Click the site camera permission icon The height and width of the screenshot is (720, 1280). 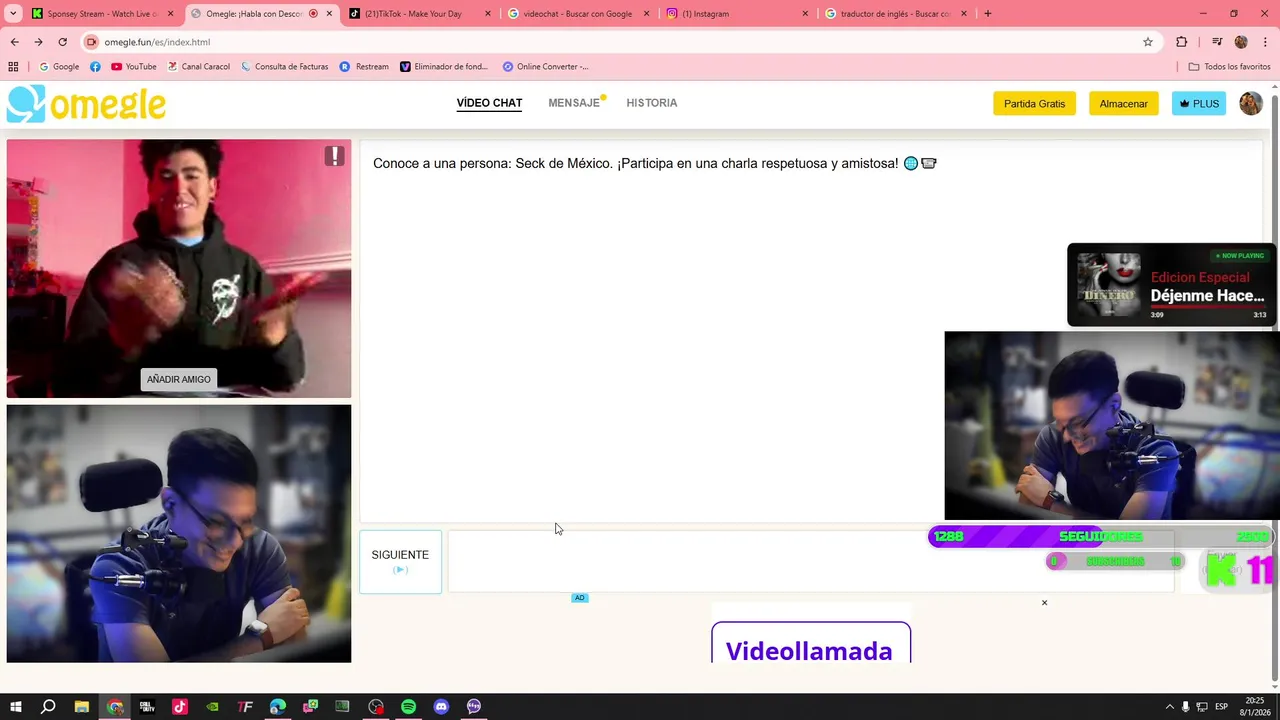(x=92, y=42)
